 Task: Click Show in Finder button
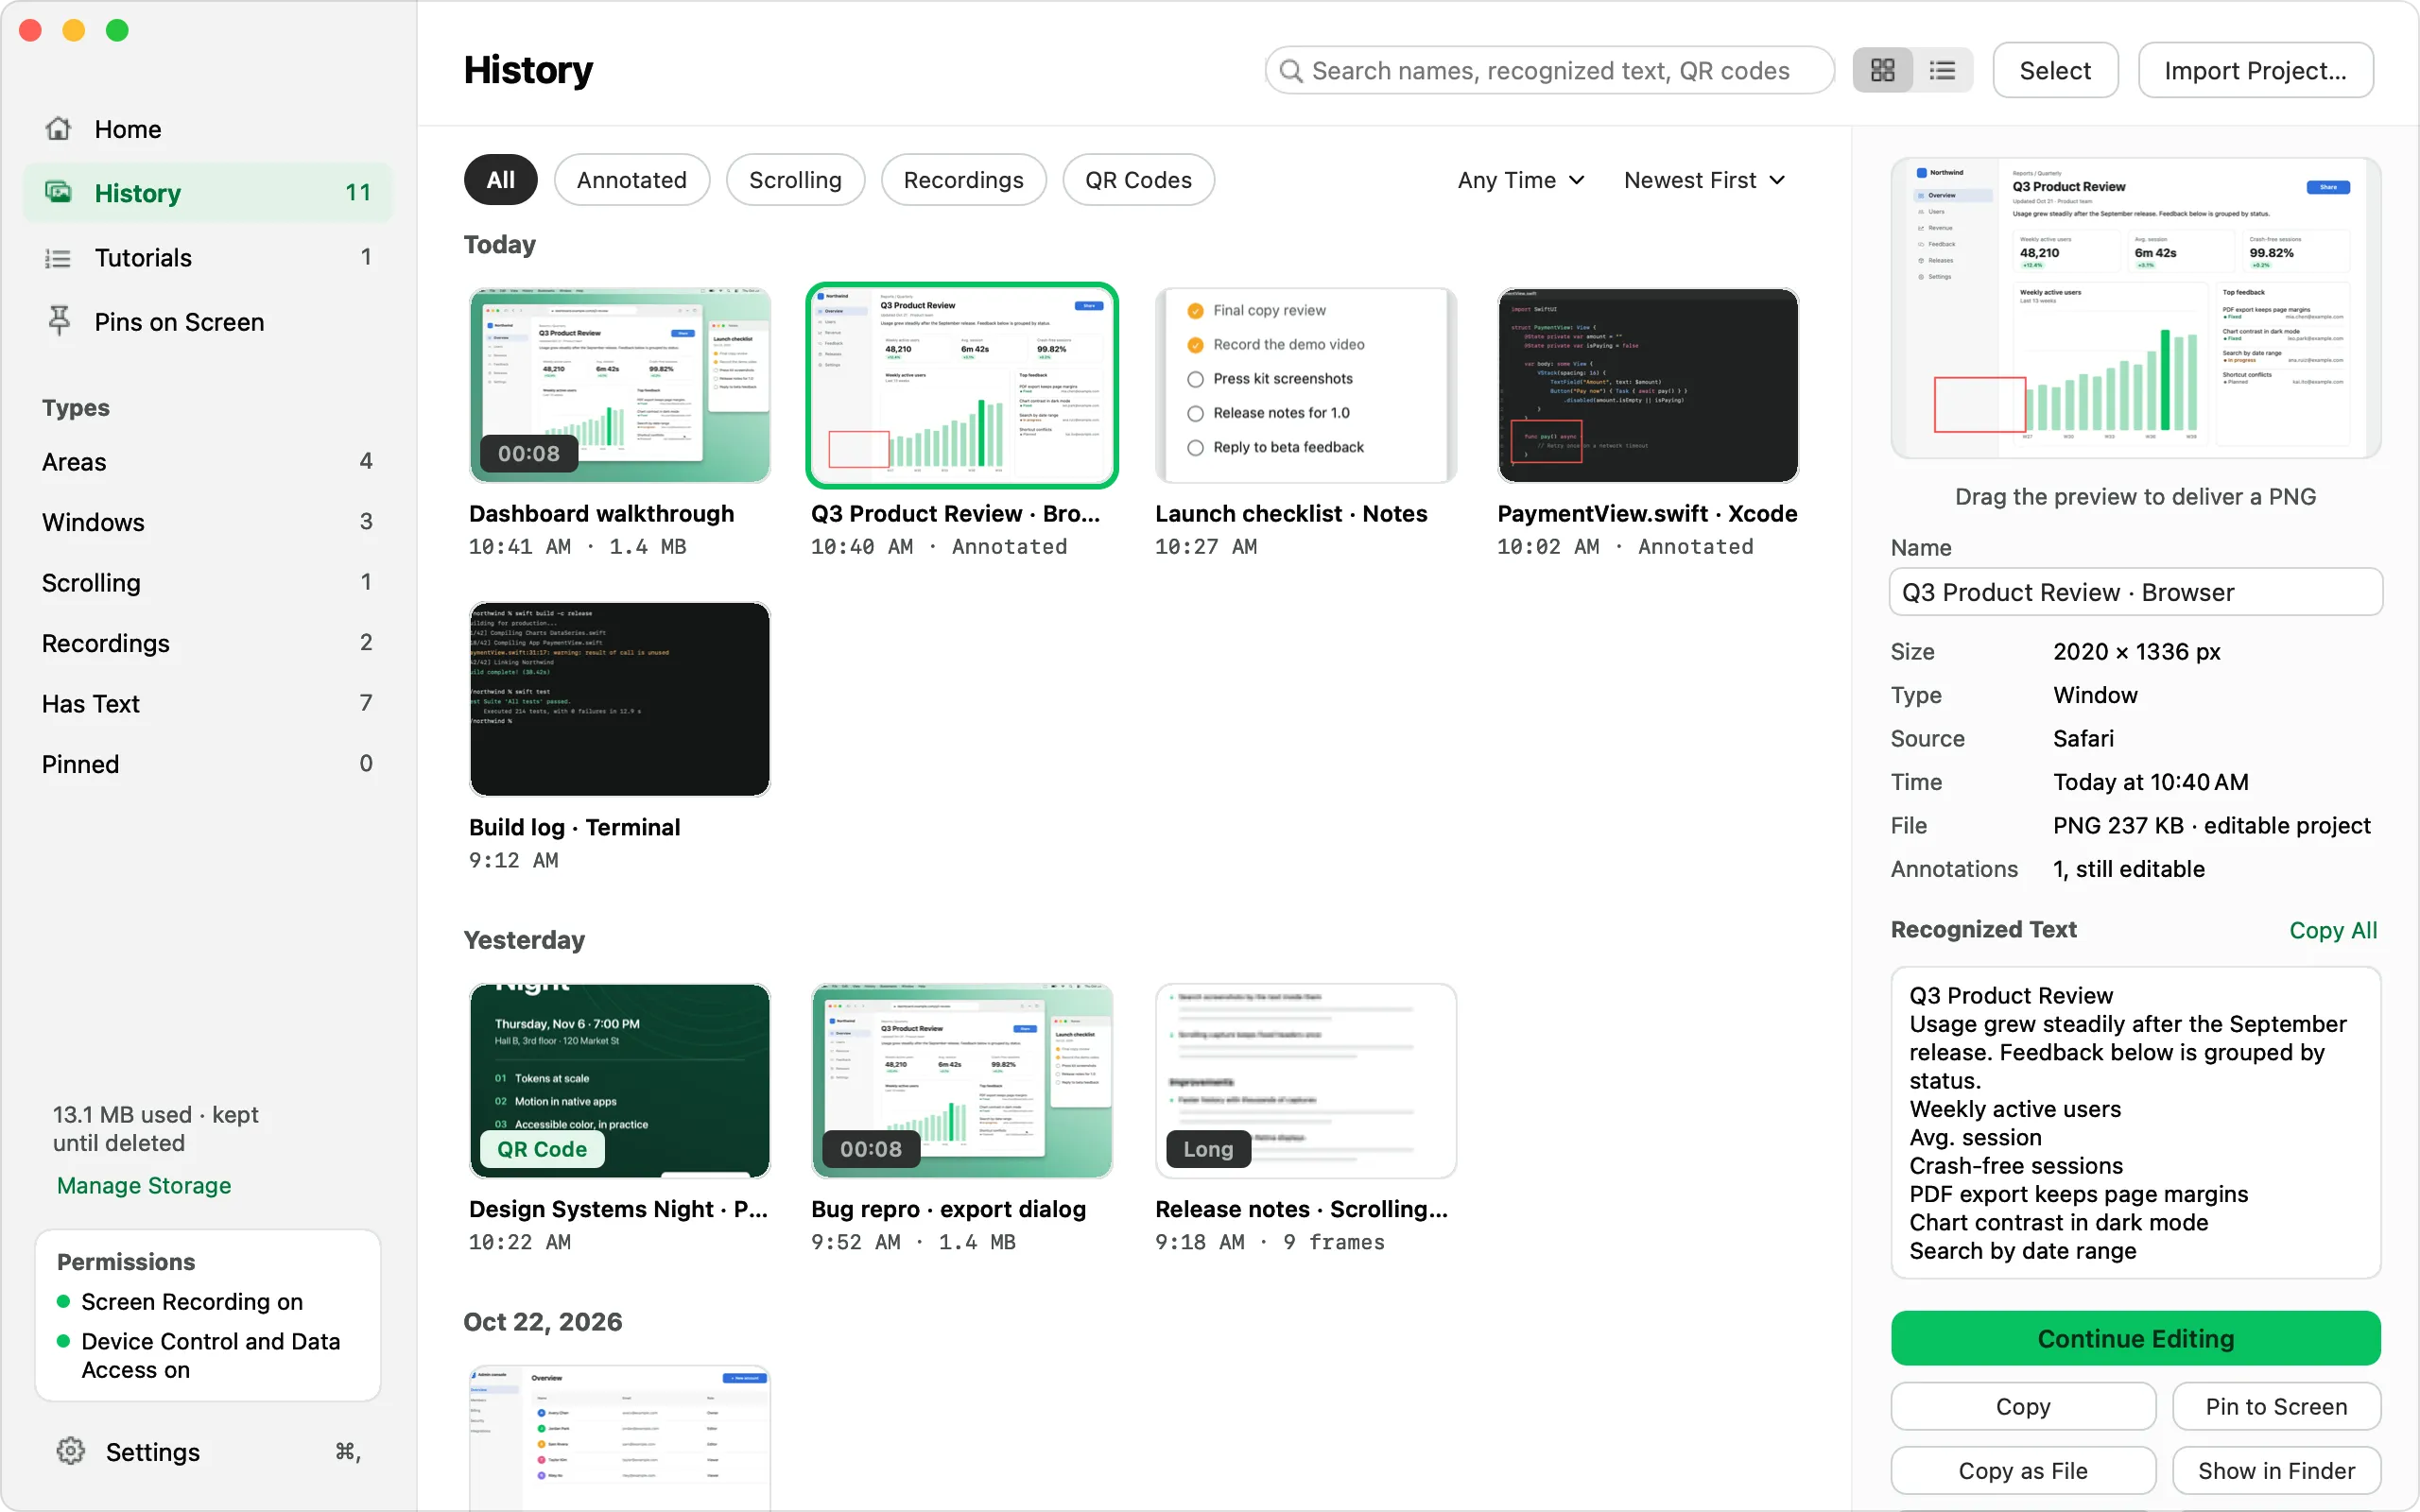[2276, 1470]
